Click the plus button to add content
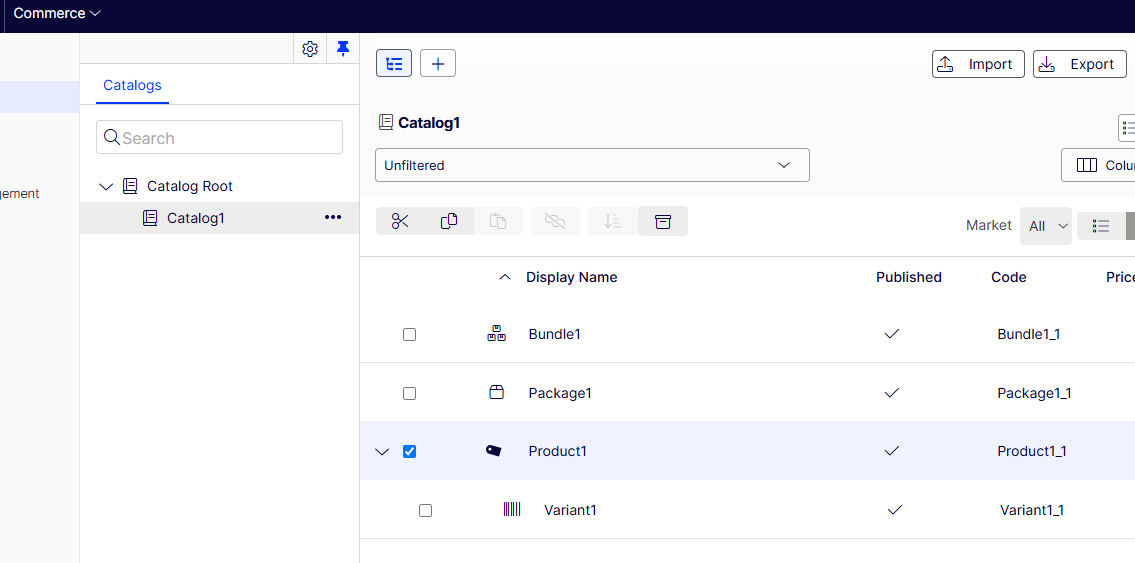This screenshot has width=1135, height=563. [x=438, y=64]
